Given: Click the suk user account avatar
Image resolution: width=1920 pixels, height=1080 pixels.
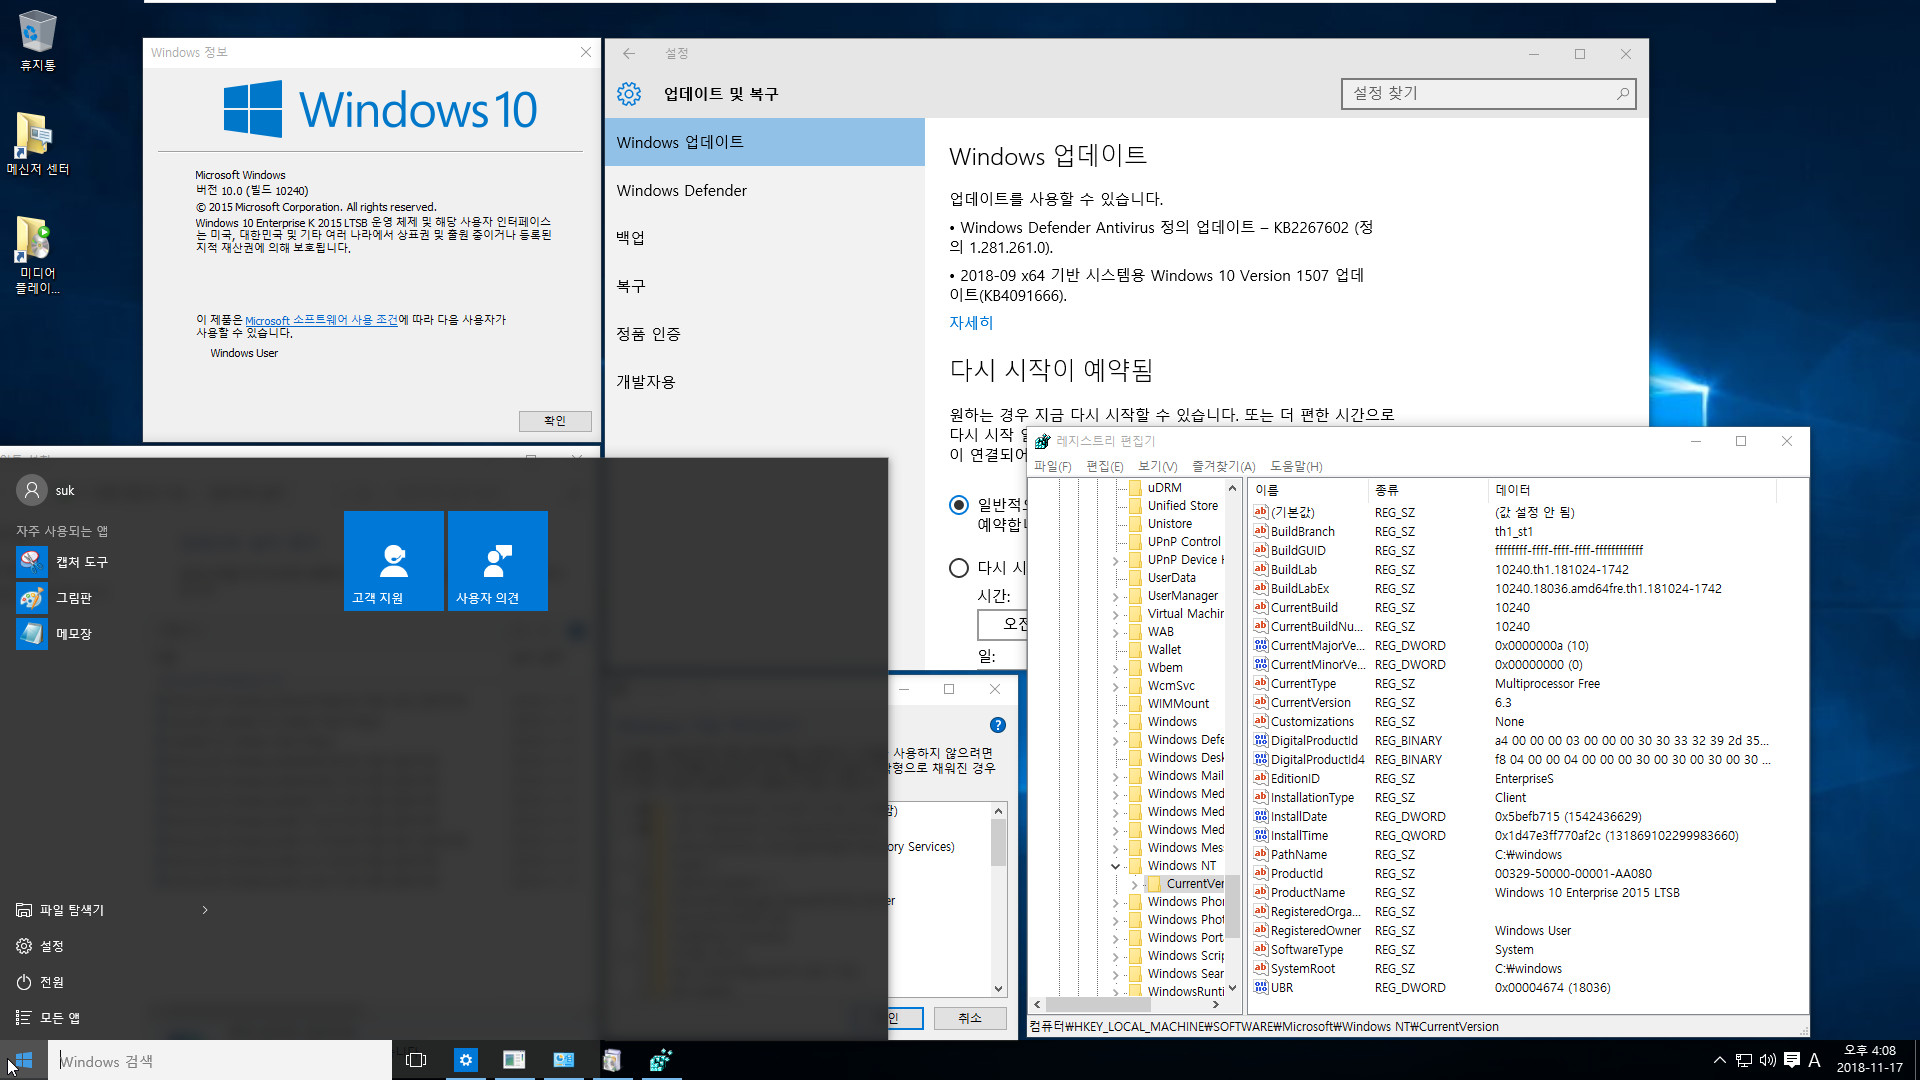Looking at the screenshot, I should (x=32, y=490).
